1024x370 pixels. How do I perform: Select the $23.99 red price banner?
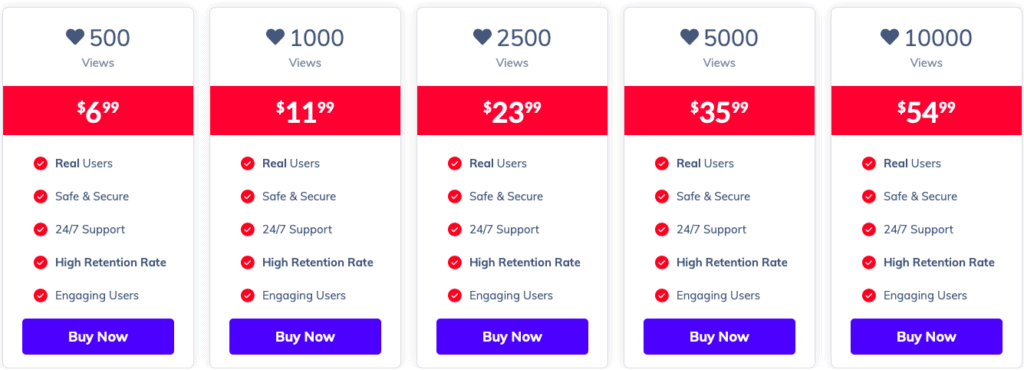click(512, 110)
